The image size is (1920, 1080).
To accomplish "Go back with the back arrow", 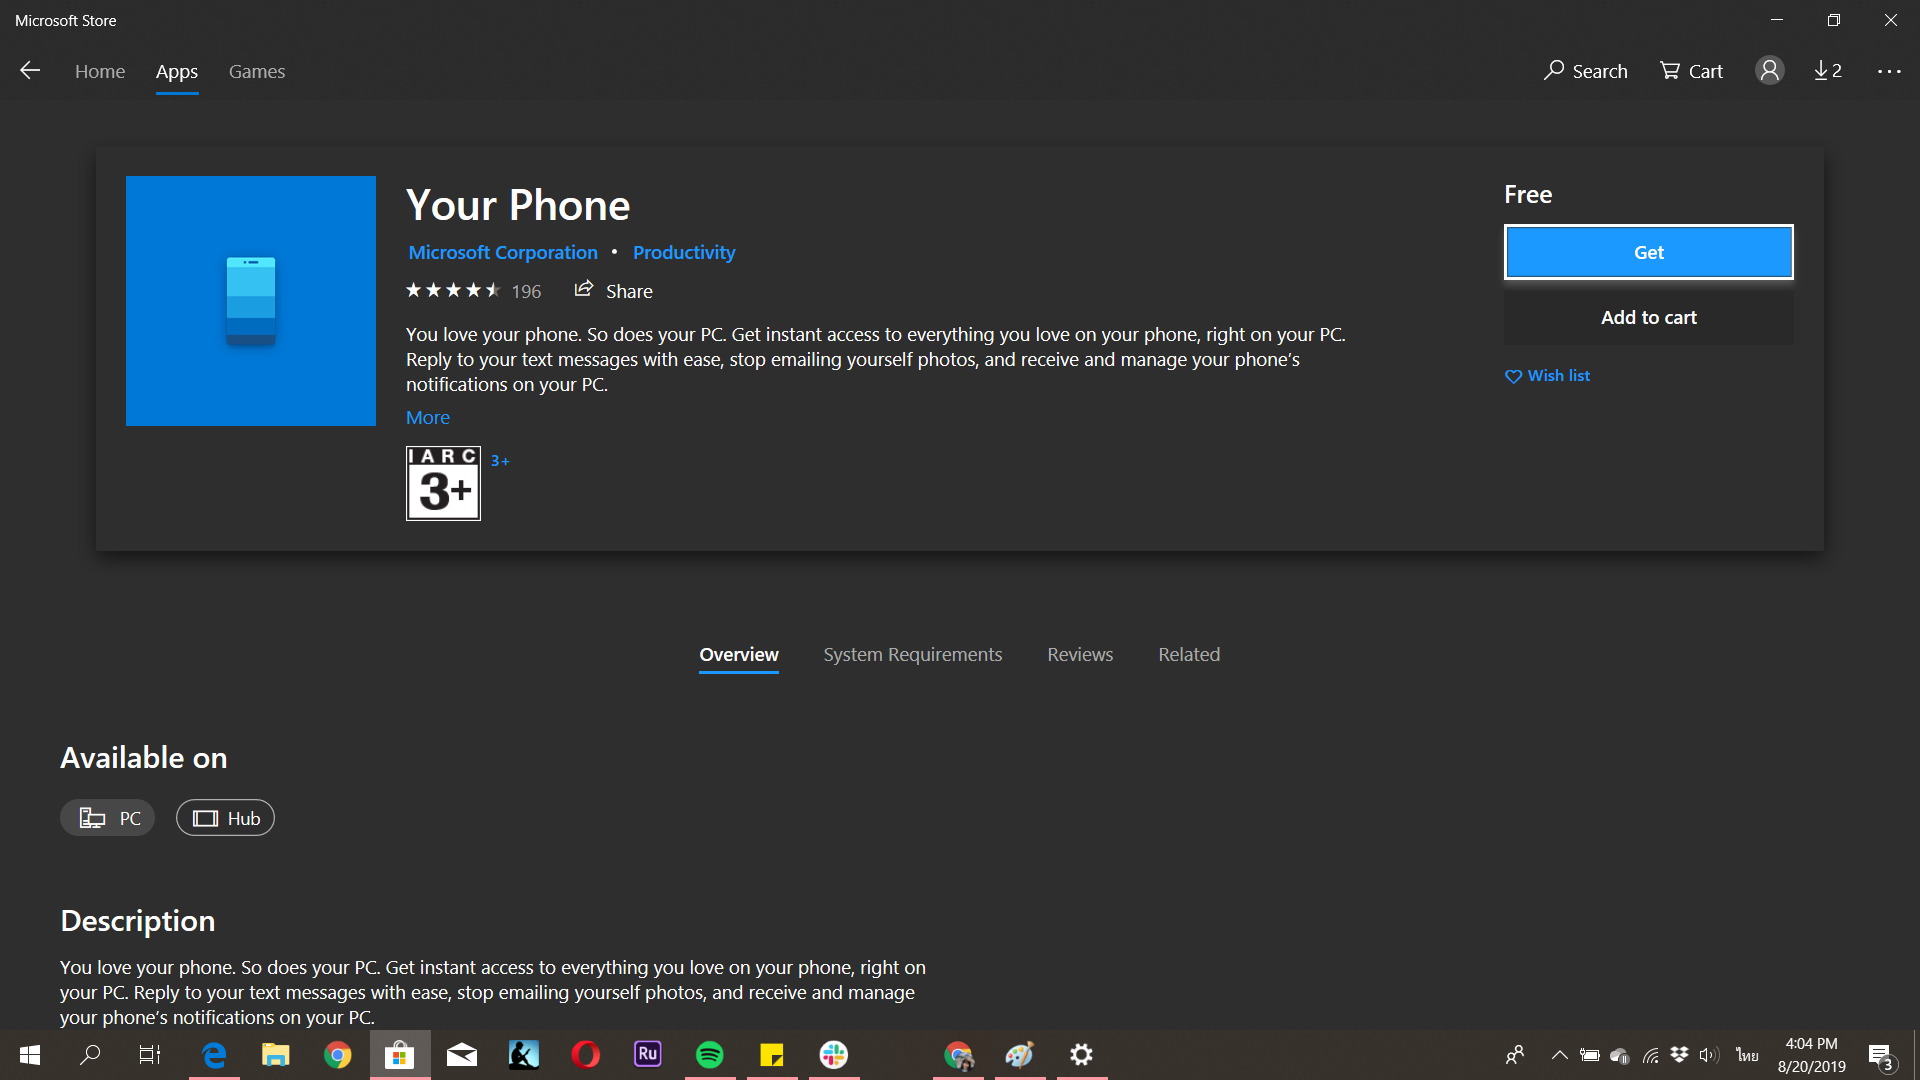I will 30,70.
